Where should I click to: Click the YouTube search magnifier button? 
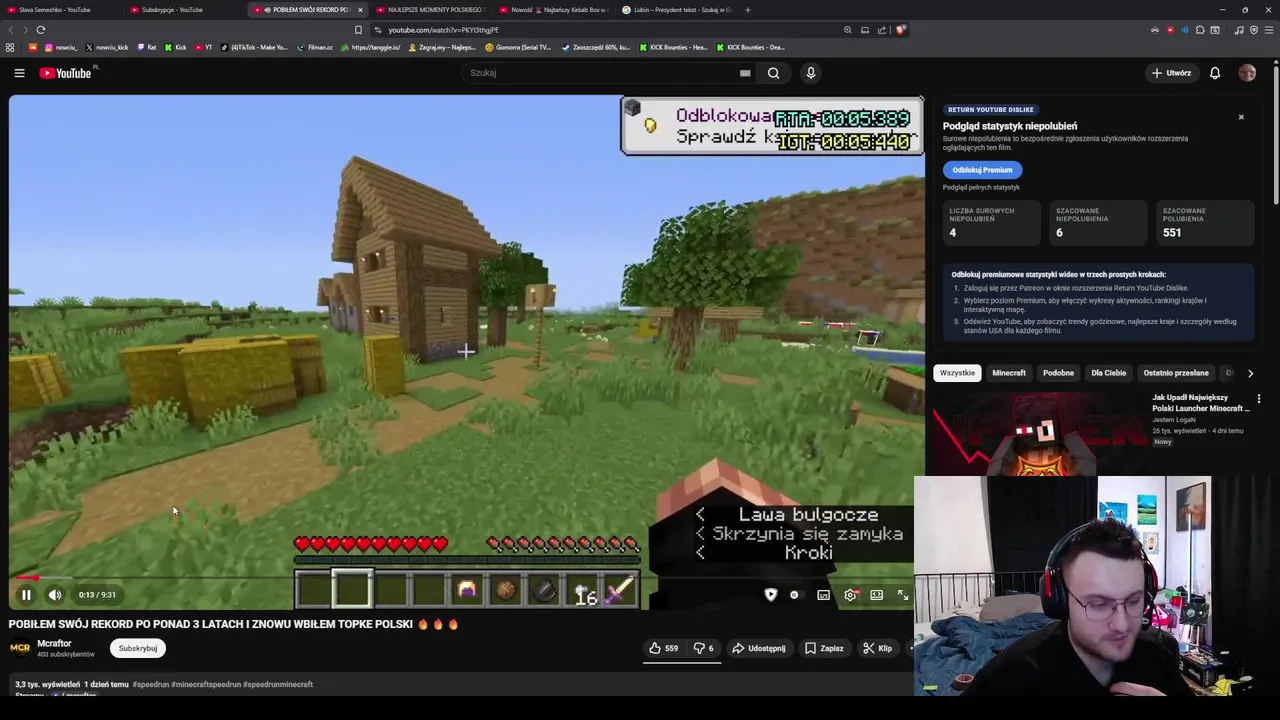pos(773,73)
